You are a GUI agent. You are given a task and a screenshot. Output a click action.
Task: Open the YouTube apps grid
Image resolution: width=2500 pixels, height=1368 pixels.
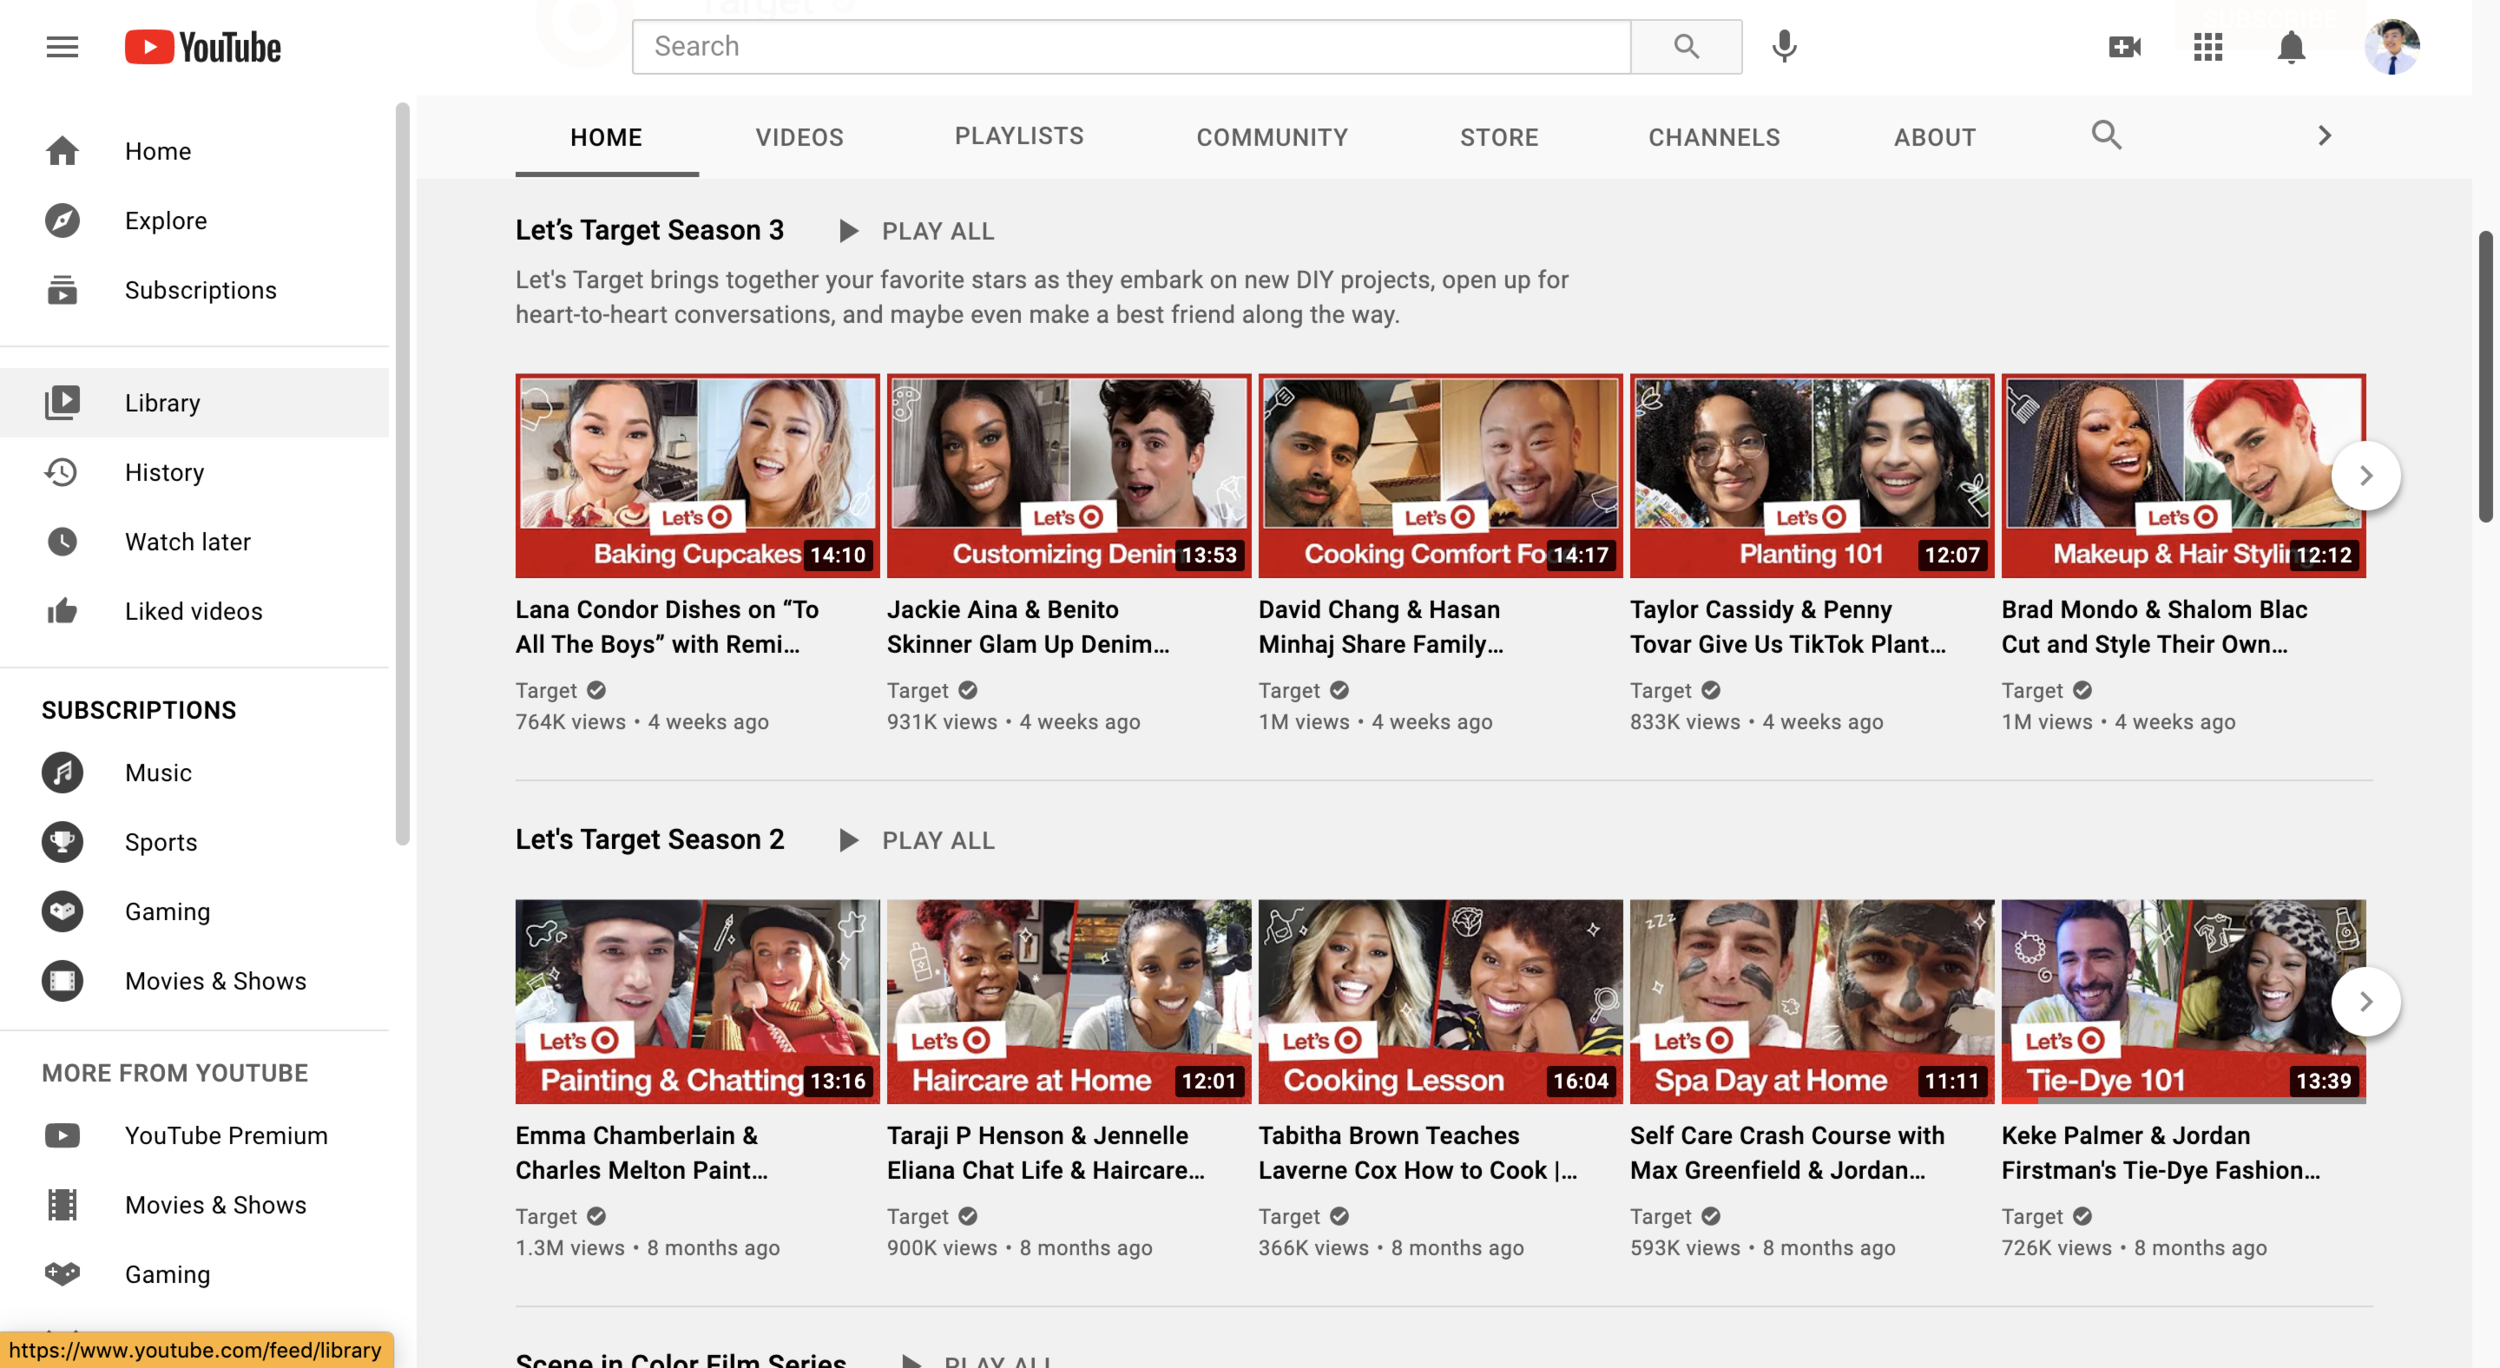2208,47
